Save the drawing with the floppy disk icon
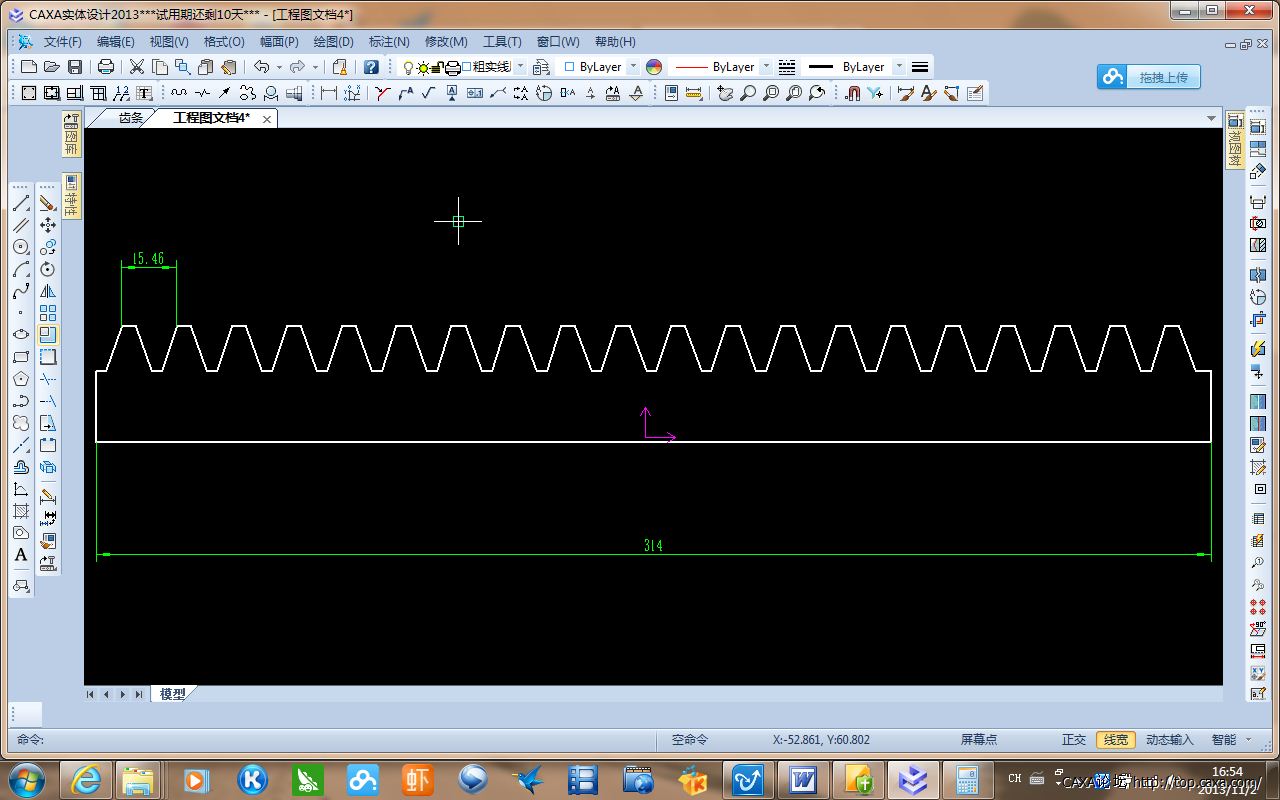 click(x=75, y=67)
